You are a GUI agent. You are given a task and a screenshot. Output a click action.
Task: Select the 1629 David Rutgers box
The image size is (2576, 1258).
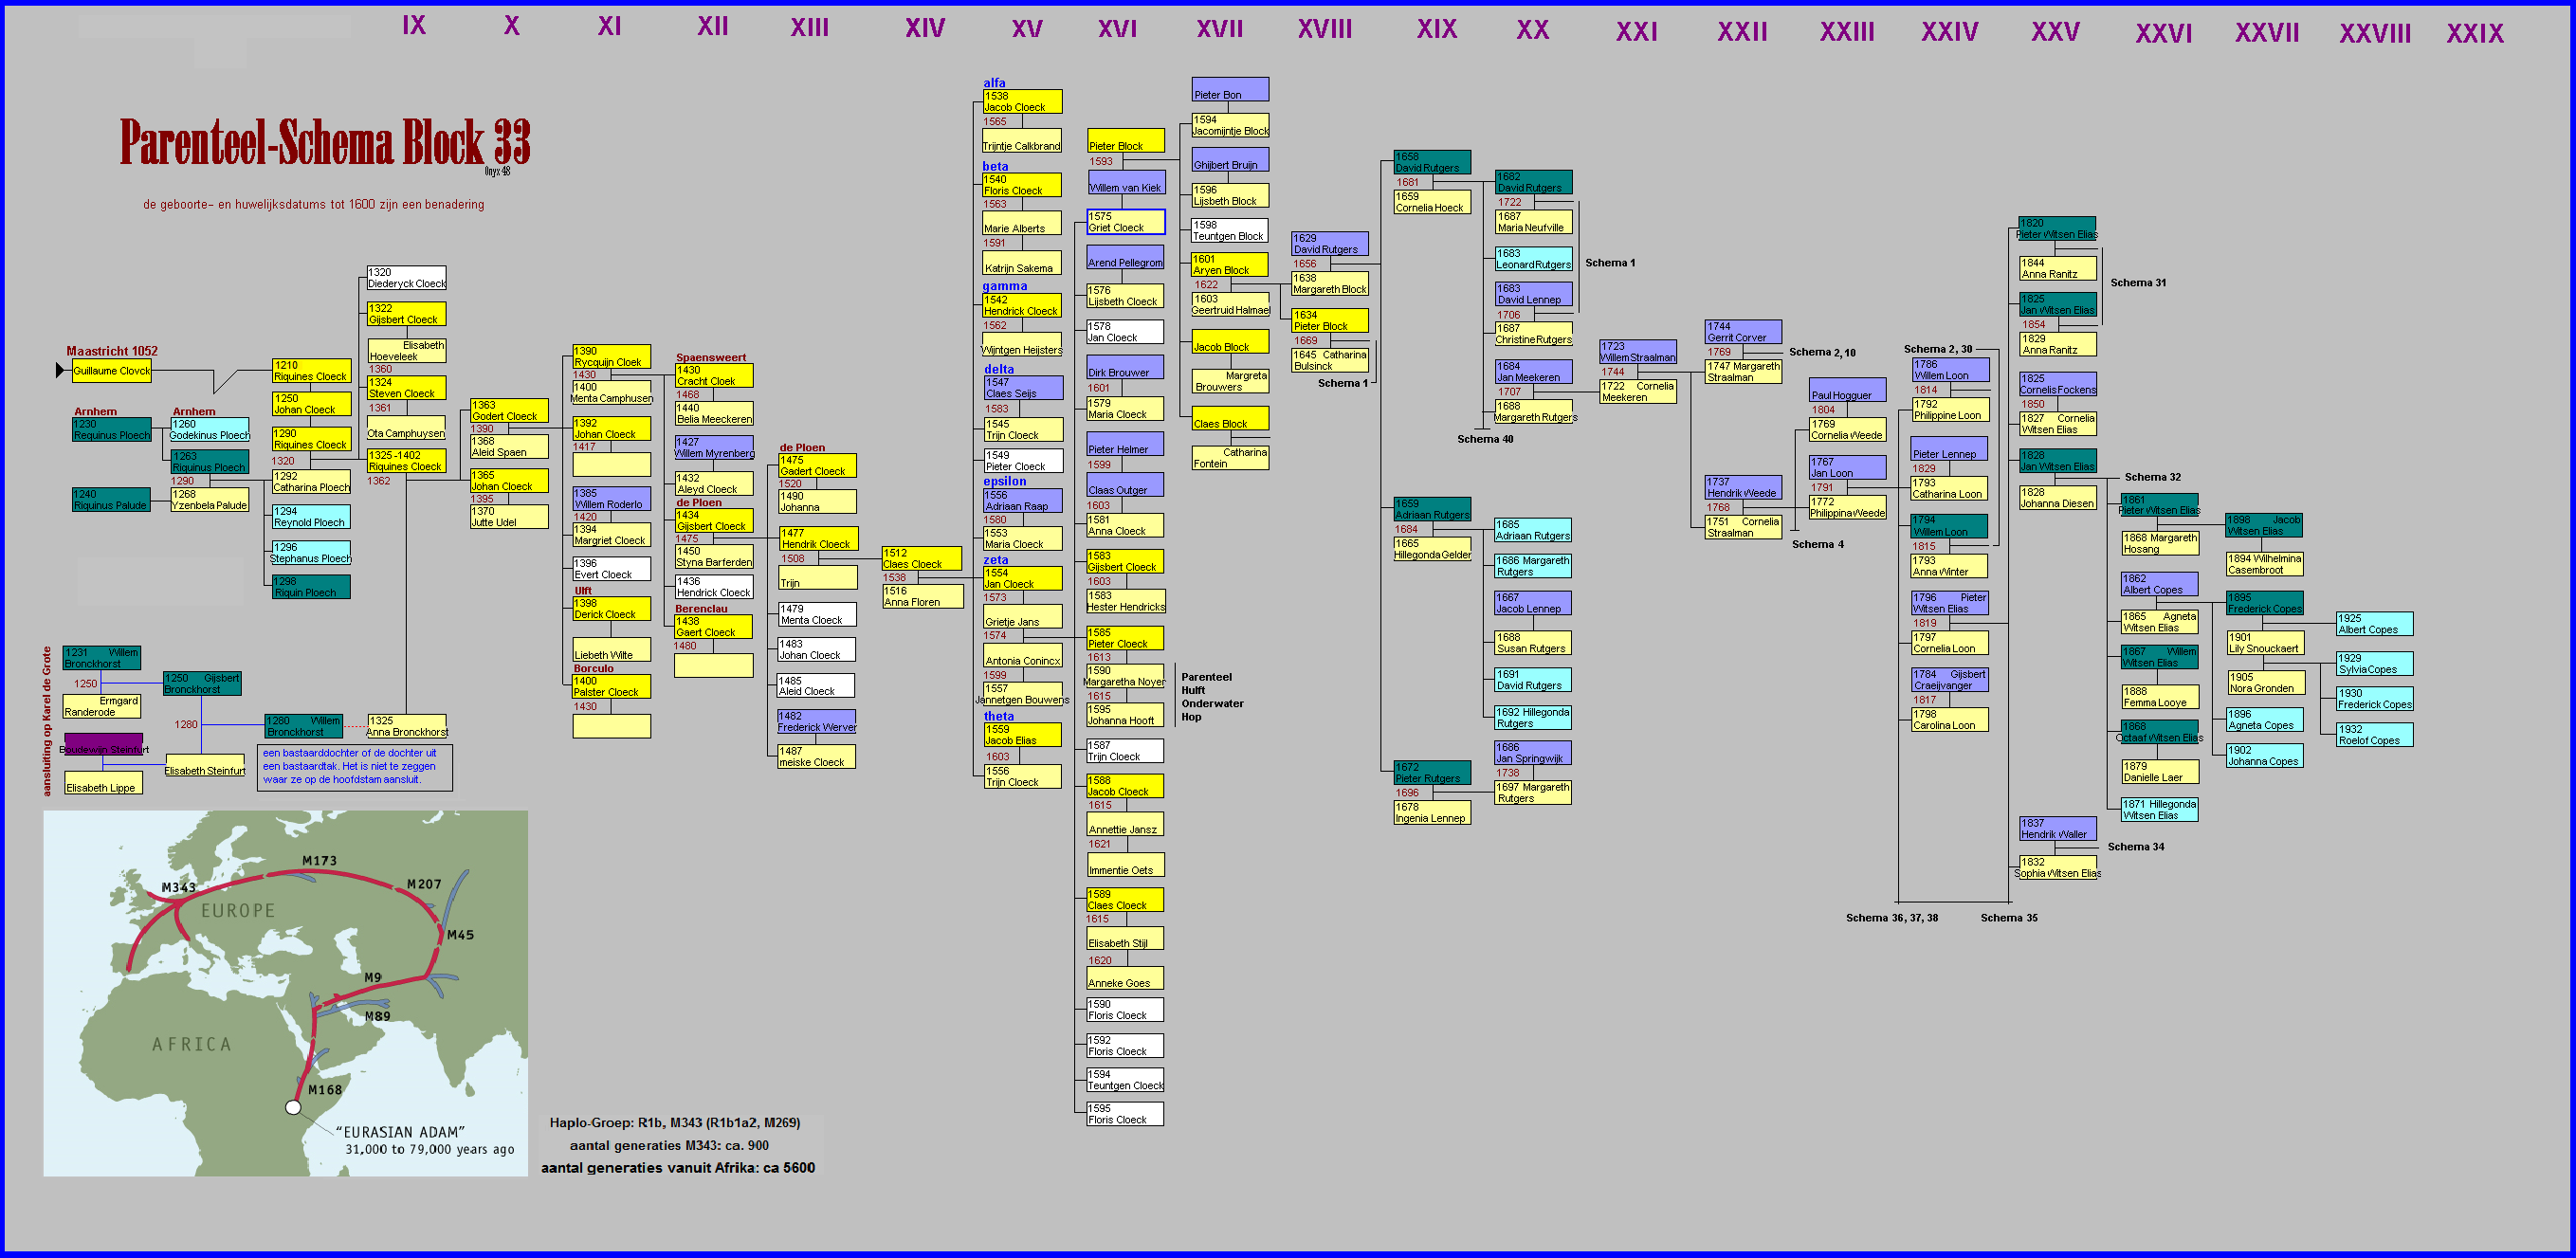[1329, 244]
